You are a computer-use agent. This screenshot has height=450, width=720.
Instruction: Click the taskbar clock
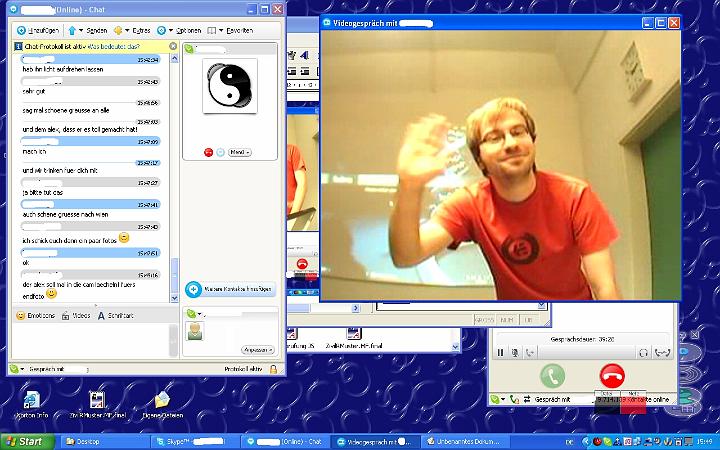click(705, 442)
